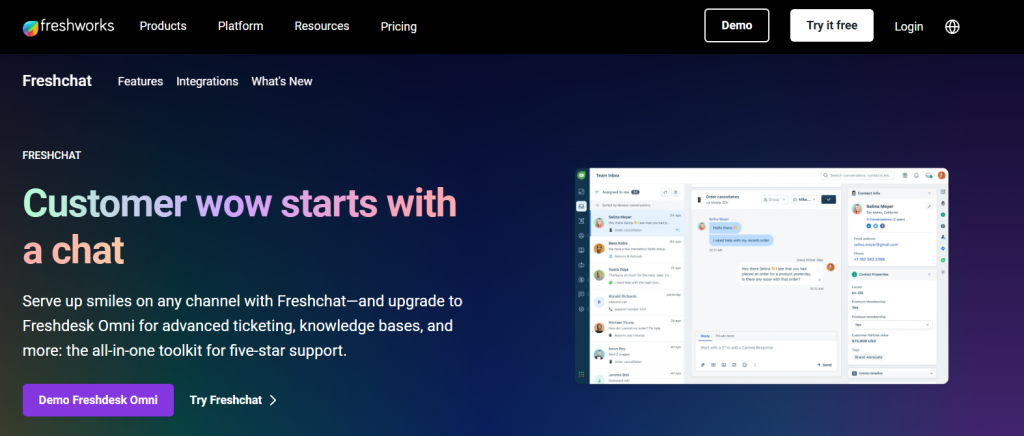Open the Jerome Bell conversation row
This screenshot has height=436, width=1024.
click(636, 377)
